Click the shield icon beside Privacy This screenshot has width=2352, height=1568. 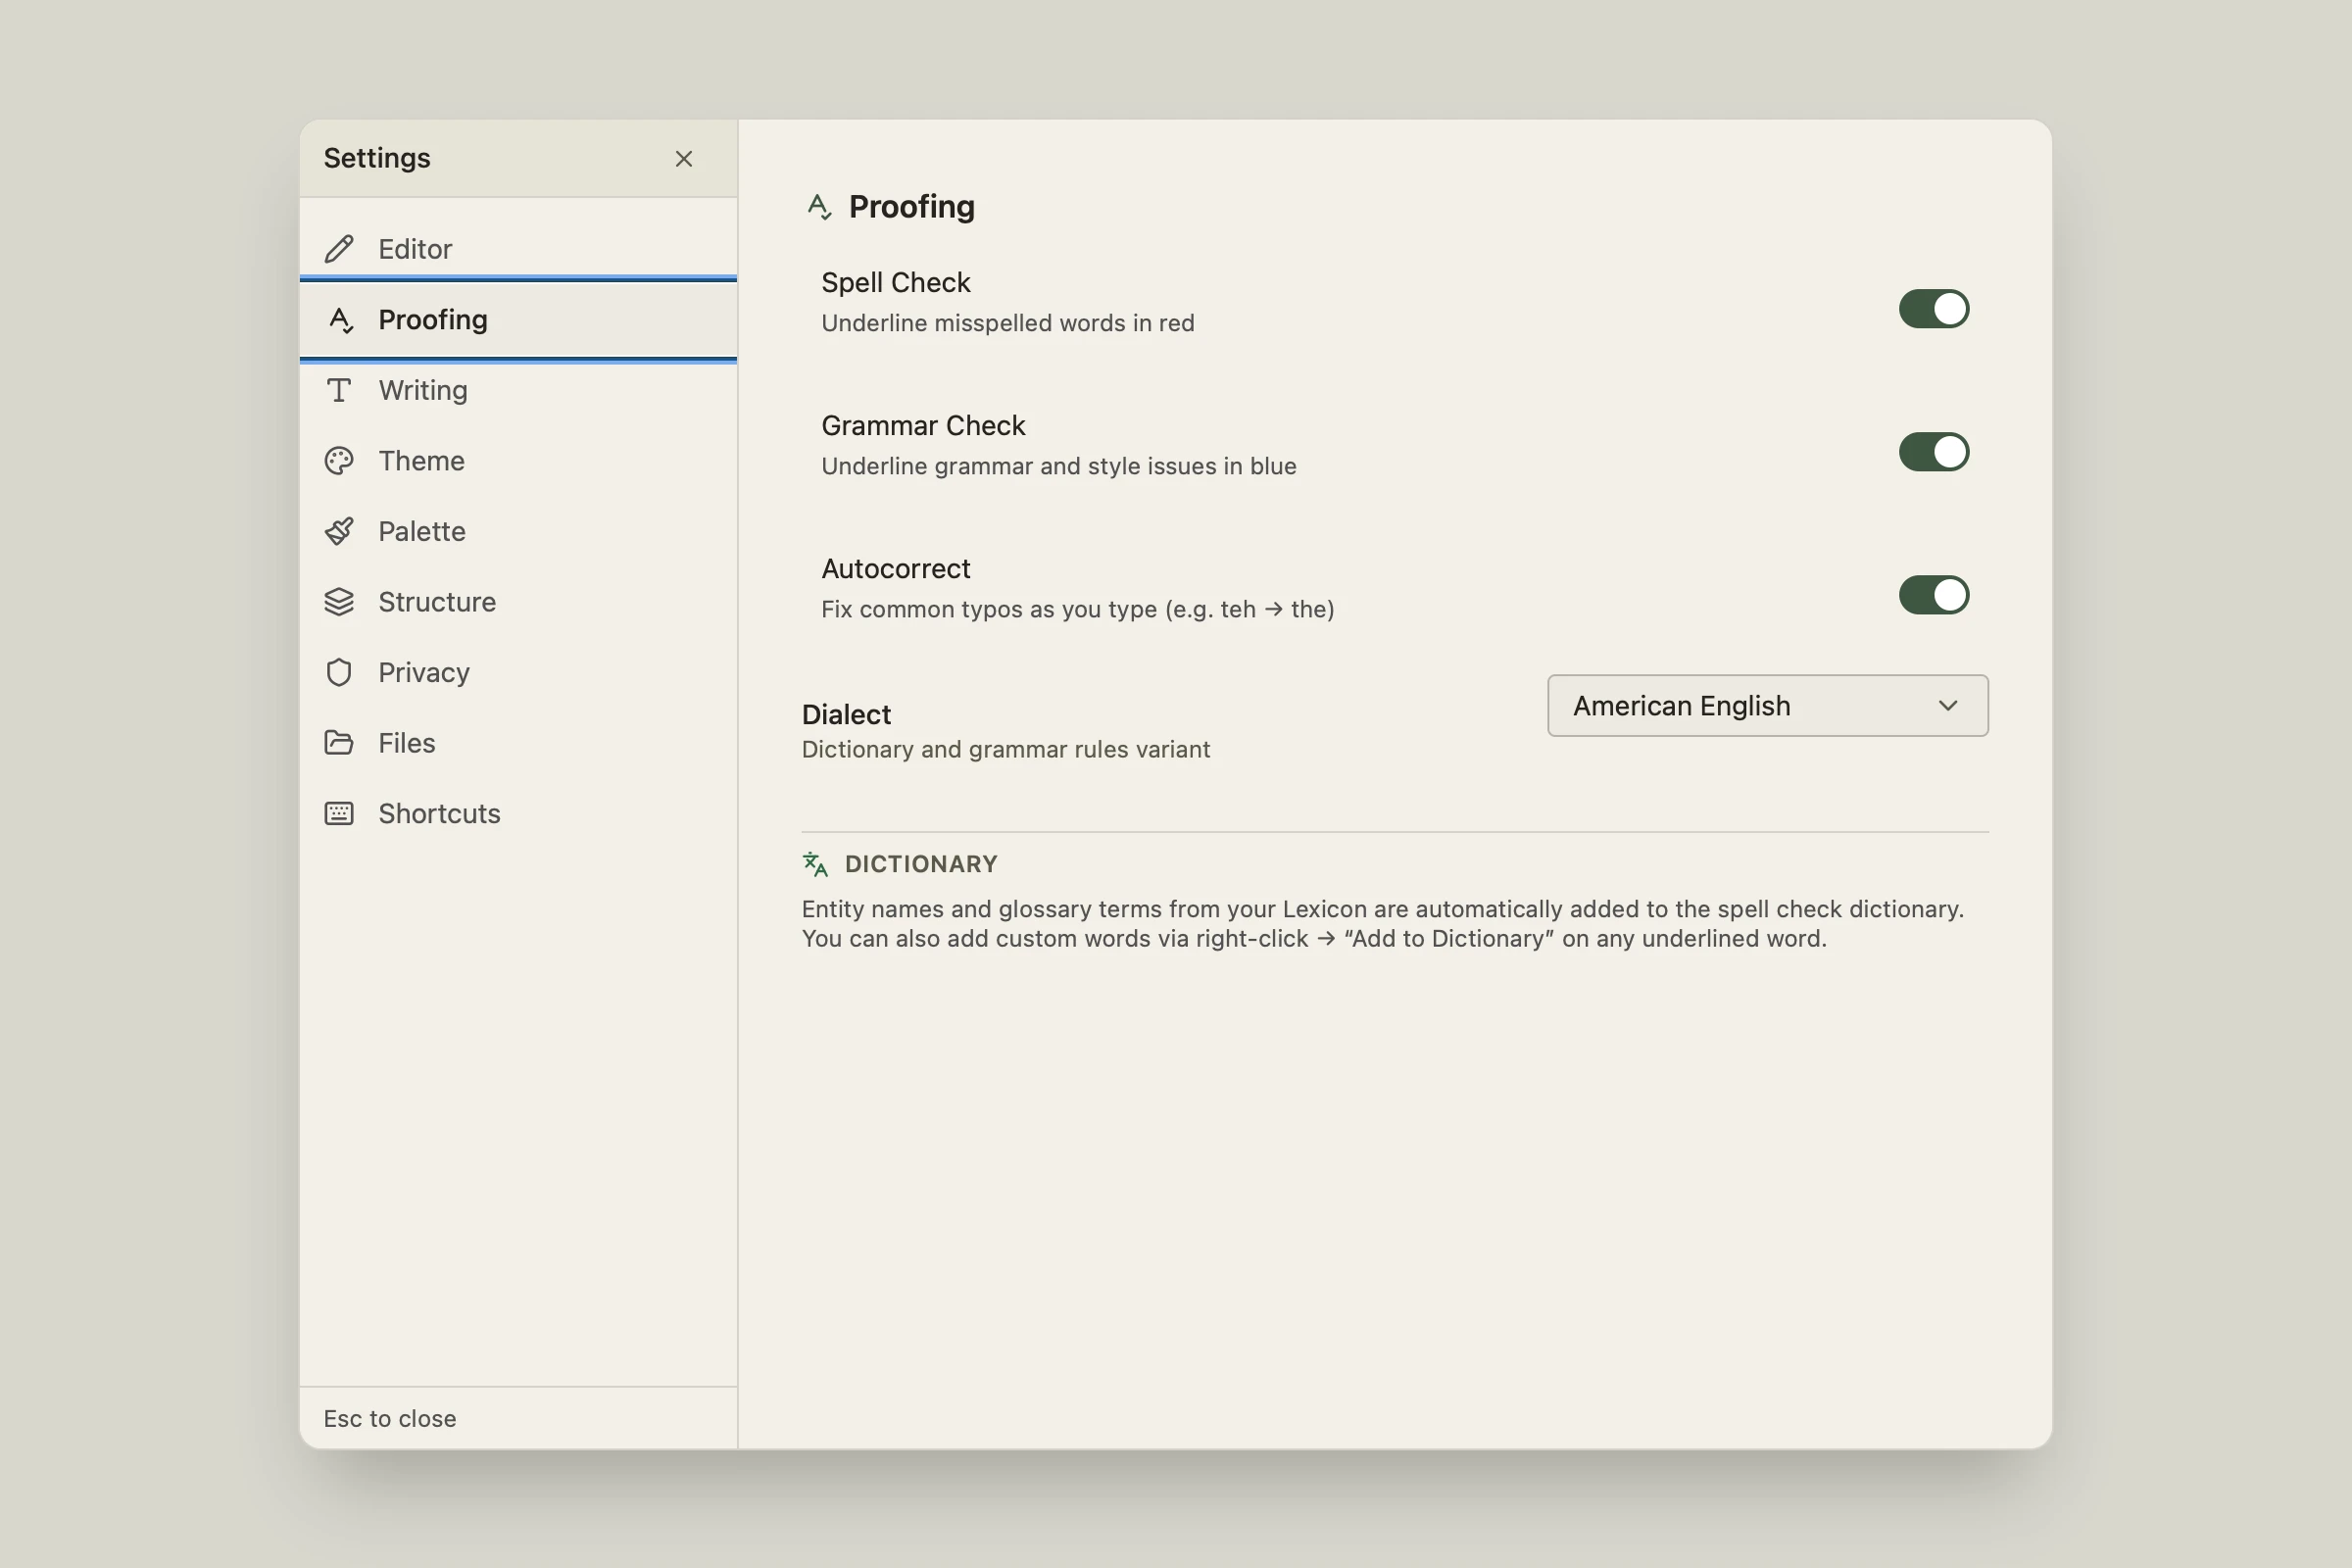[x=339, y=672]
